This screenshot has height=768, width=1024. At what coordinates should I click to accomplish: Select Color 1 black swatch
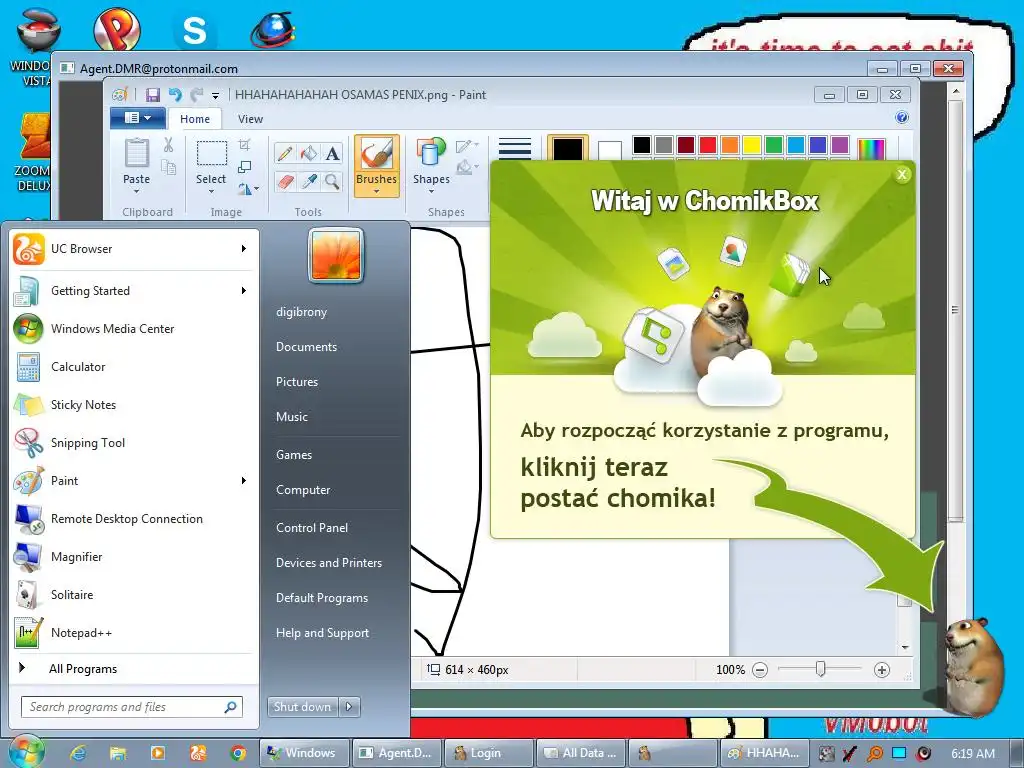coord(568,149)
